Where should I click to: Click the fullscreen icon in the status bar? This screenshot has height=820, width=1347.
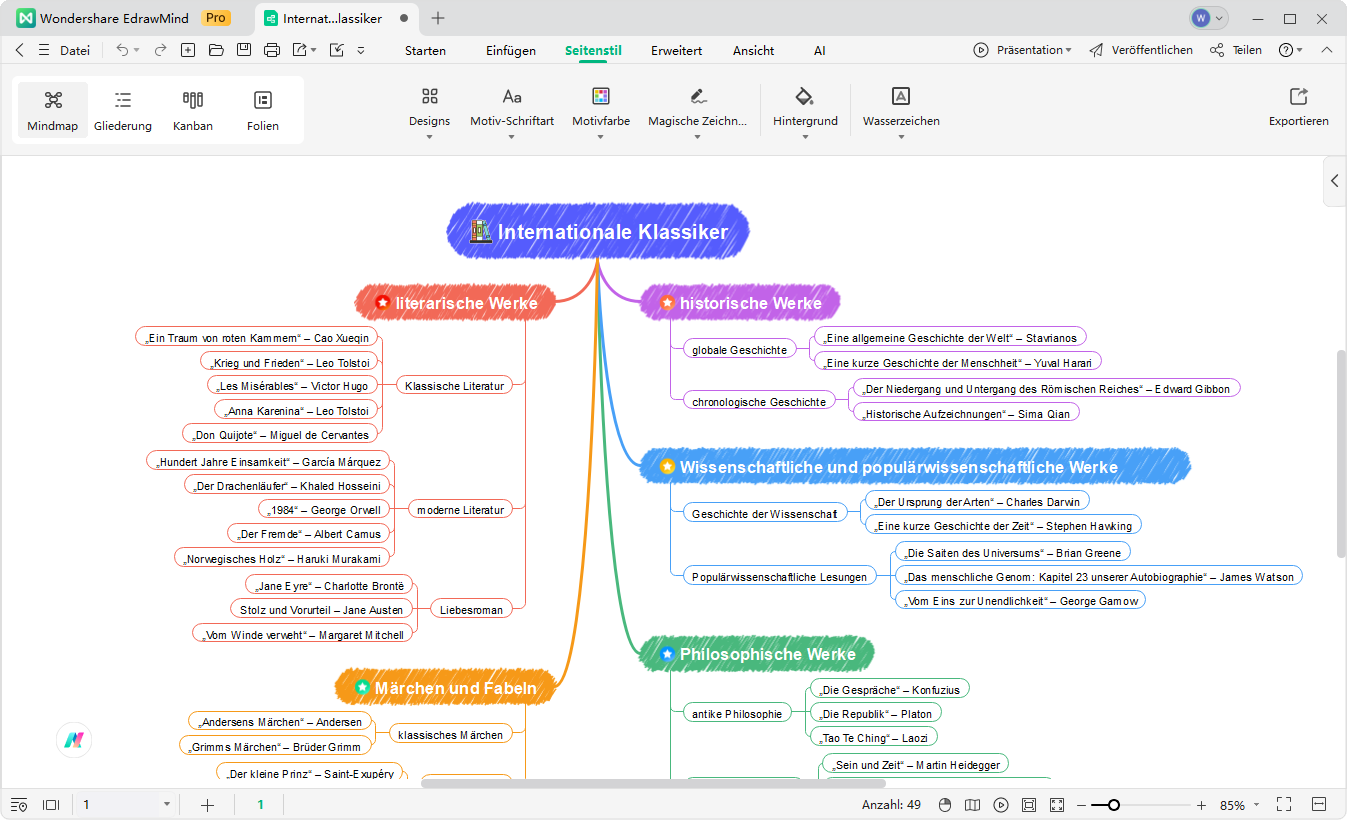1284,805
